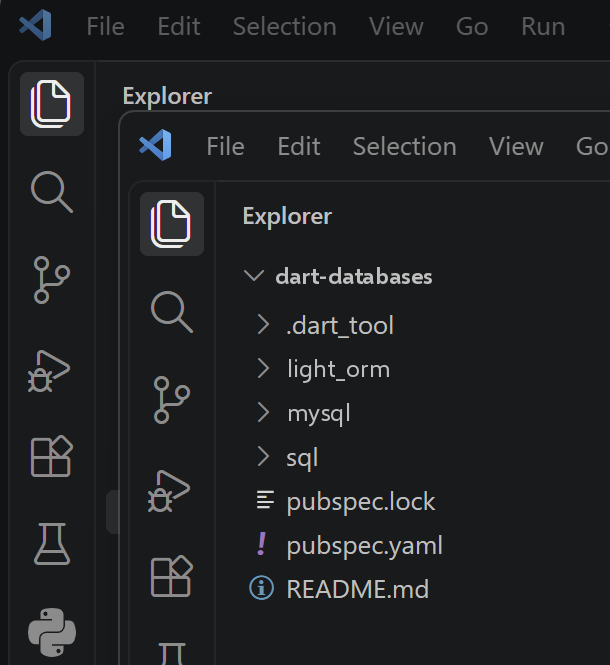The width and height of the screenshot is (610, 665).
Task: Click the dart-databases folder label
Action: coord(353,277)
